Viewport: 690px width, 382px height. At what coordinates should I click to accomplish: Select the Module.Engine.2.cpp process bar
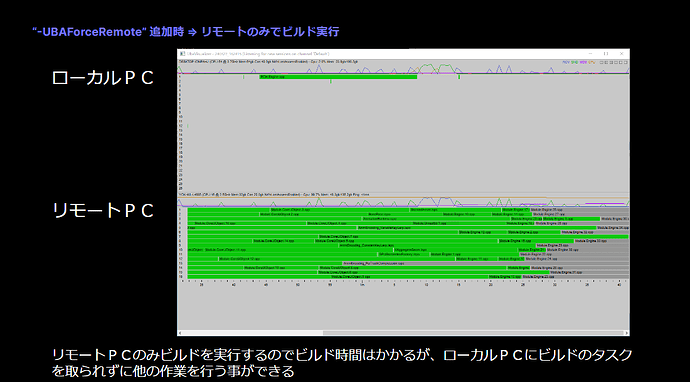(x=534, y=232)
